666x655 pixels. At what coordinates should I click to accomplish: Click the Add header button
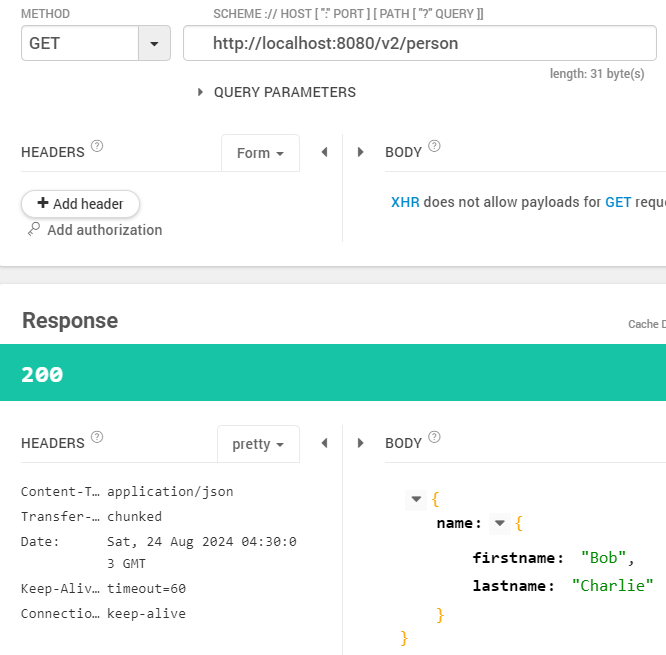click(x=80, y=204)
